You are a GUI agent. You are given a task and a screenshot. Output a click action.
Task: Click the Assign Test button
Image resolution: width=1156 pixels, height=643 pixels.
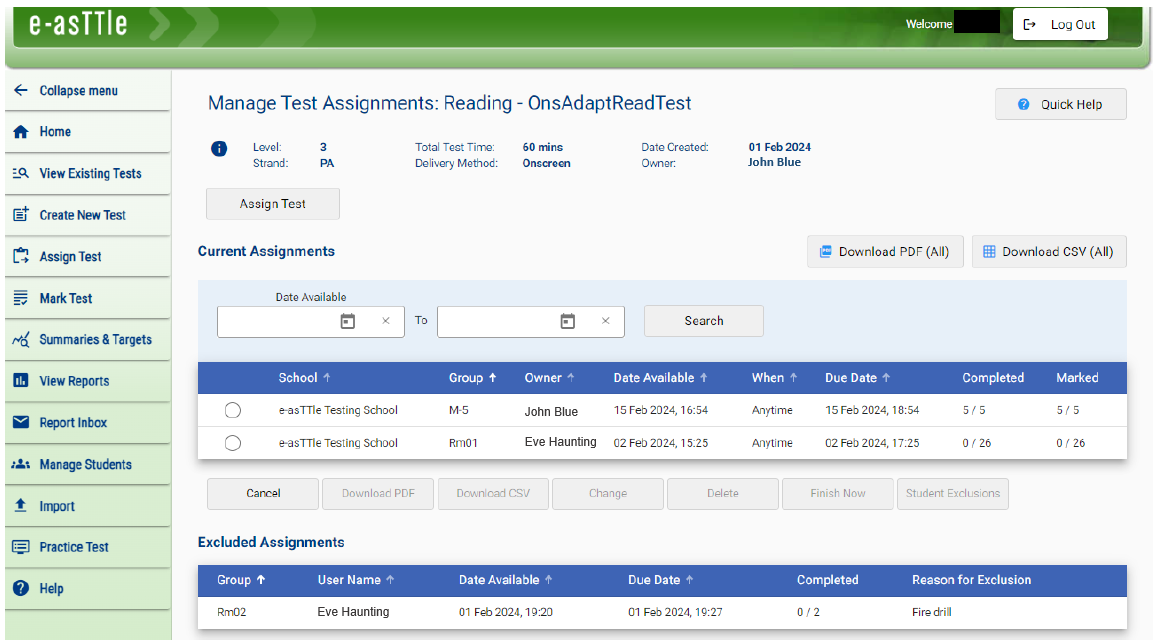tap(272, 203)
